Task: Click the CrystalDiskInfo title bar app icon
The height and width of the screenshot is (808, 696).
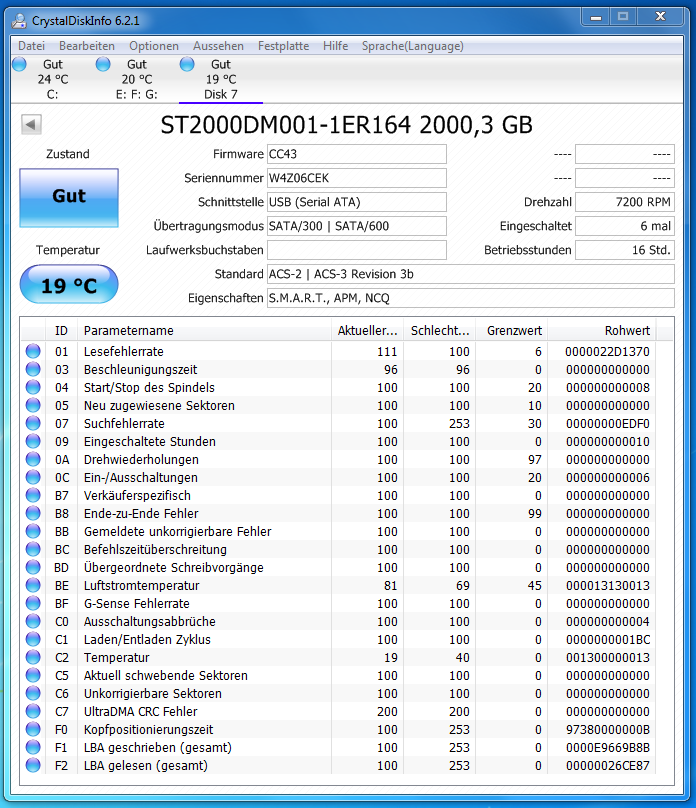Action: [19, 21]
